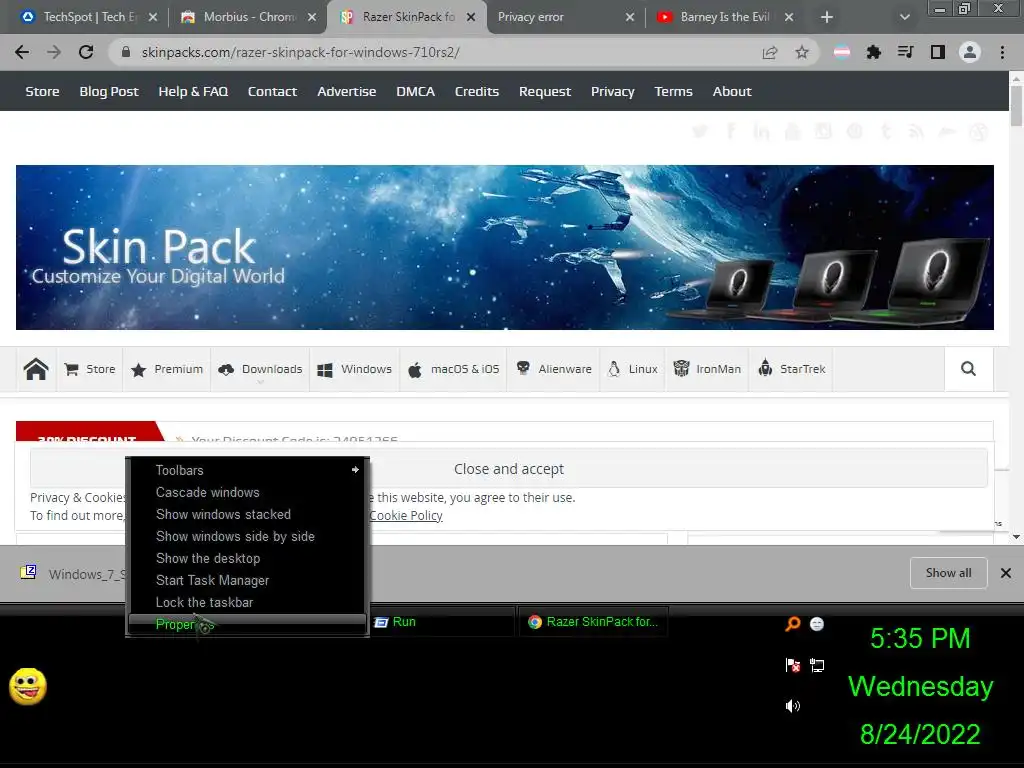1024x768 pixels.
Task: Open the DMCA page
Action: tap(415, 91)
